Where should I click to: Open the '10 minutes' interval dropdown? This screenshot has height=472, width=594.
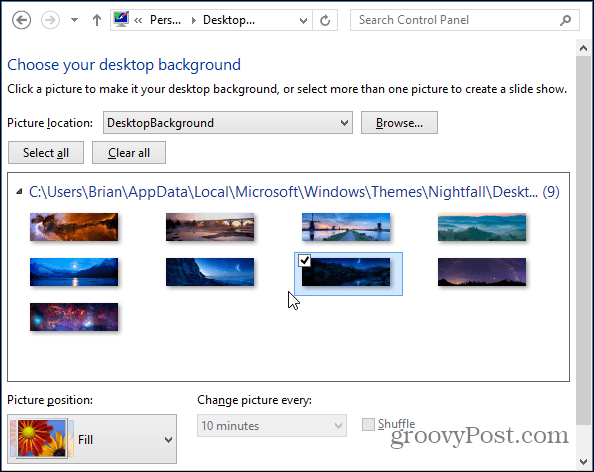272,426
